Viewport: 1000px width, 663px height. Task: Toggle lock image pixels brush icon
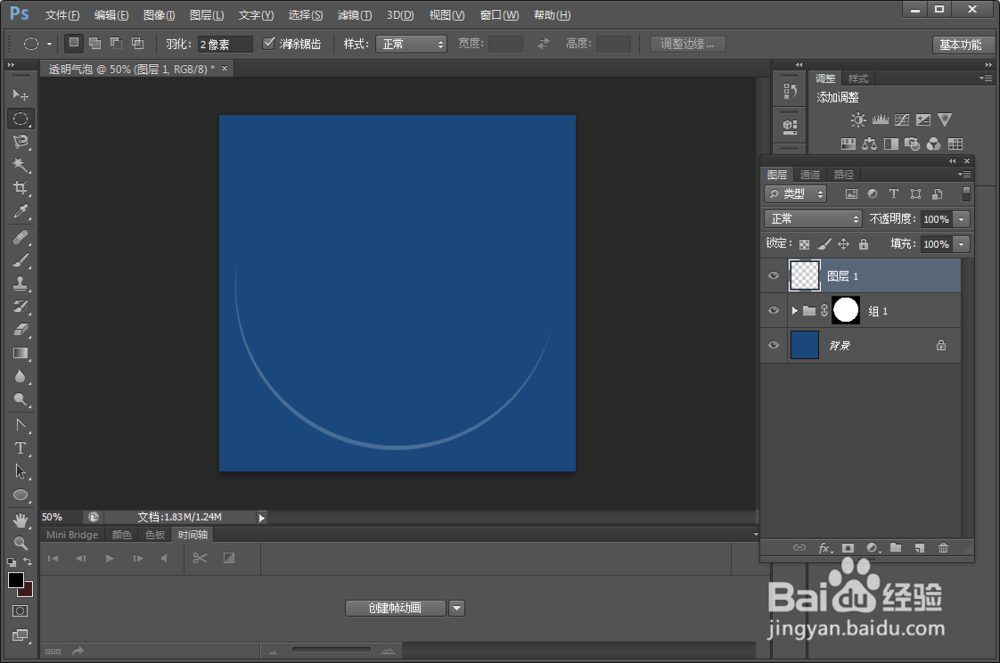824,244
